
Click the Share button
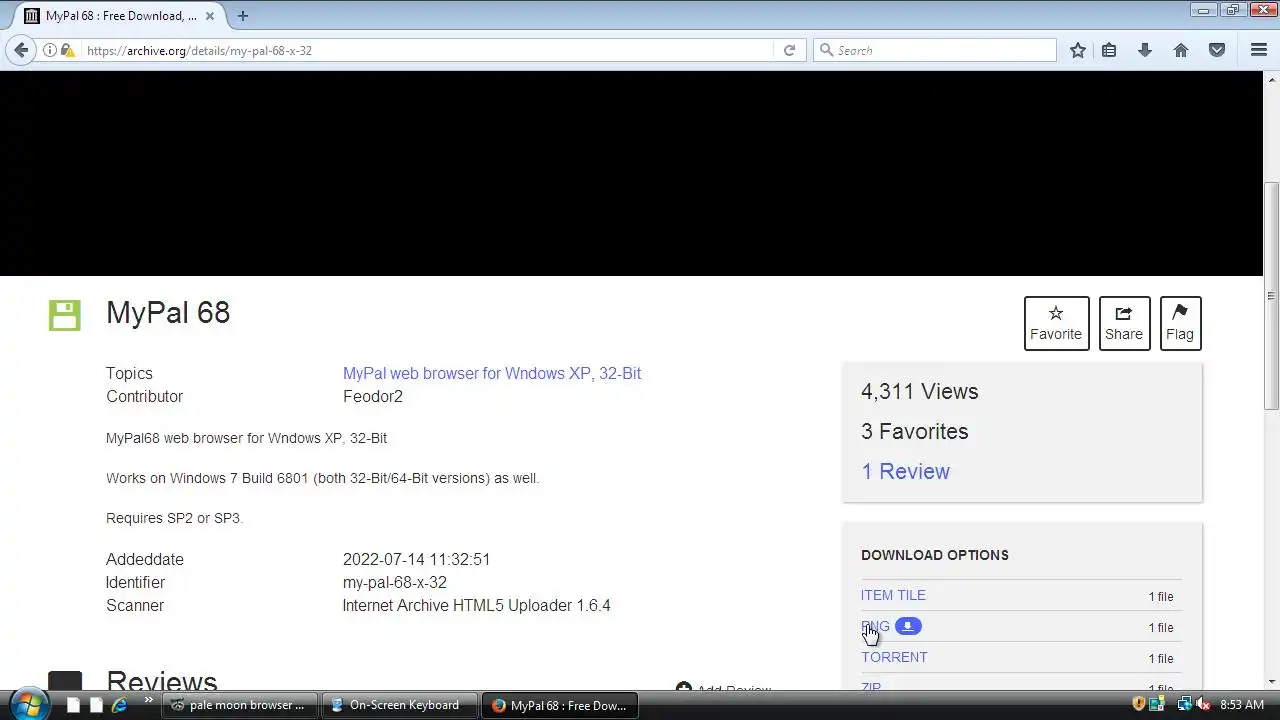pyautogui.click(x=1124, y=323)
